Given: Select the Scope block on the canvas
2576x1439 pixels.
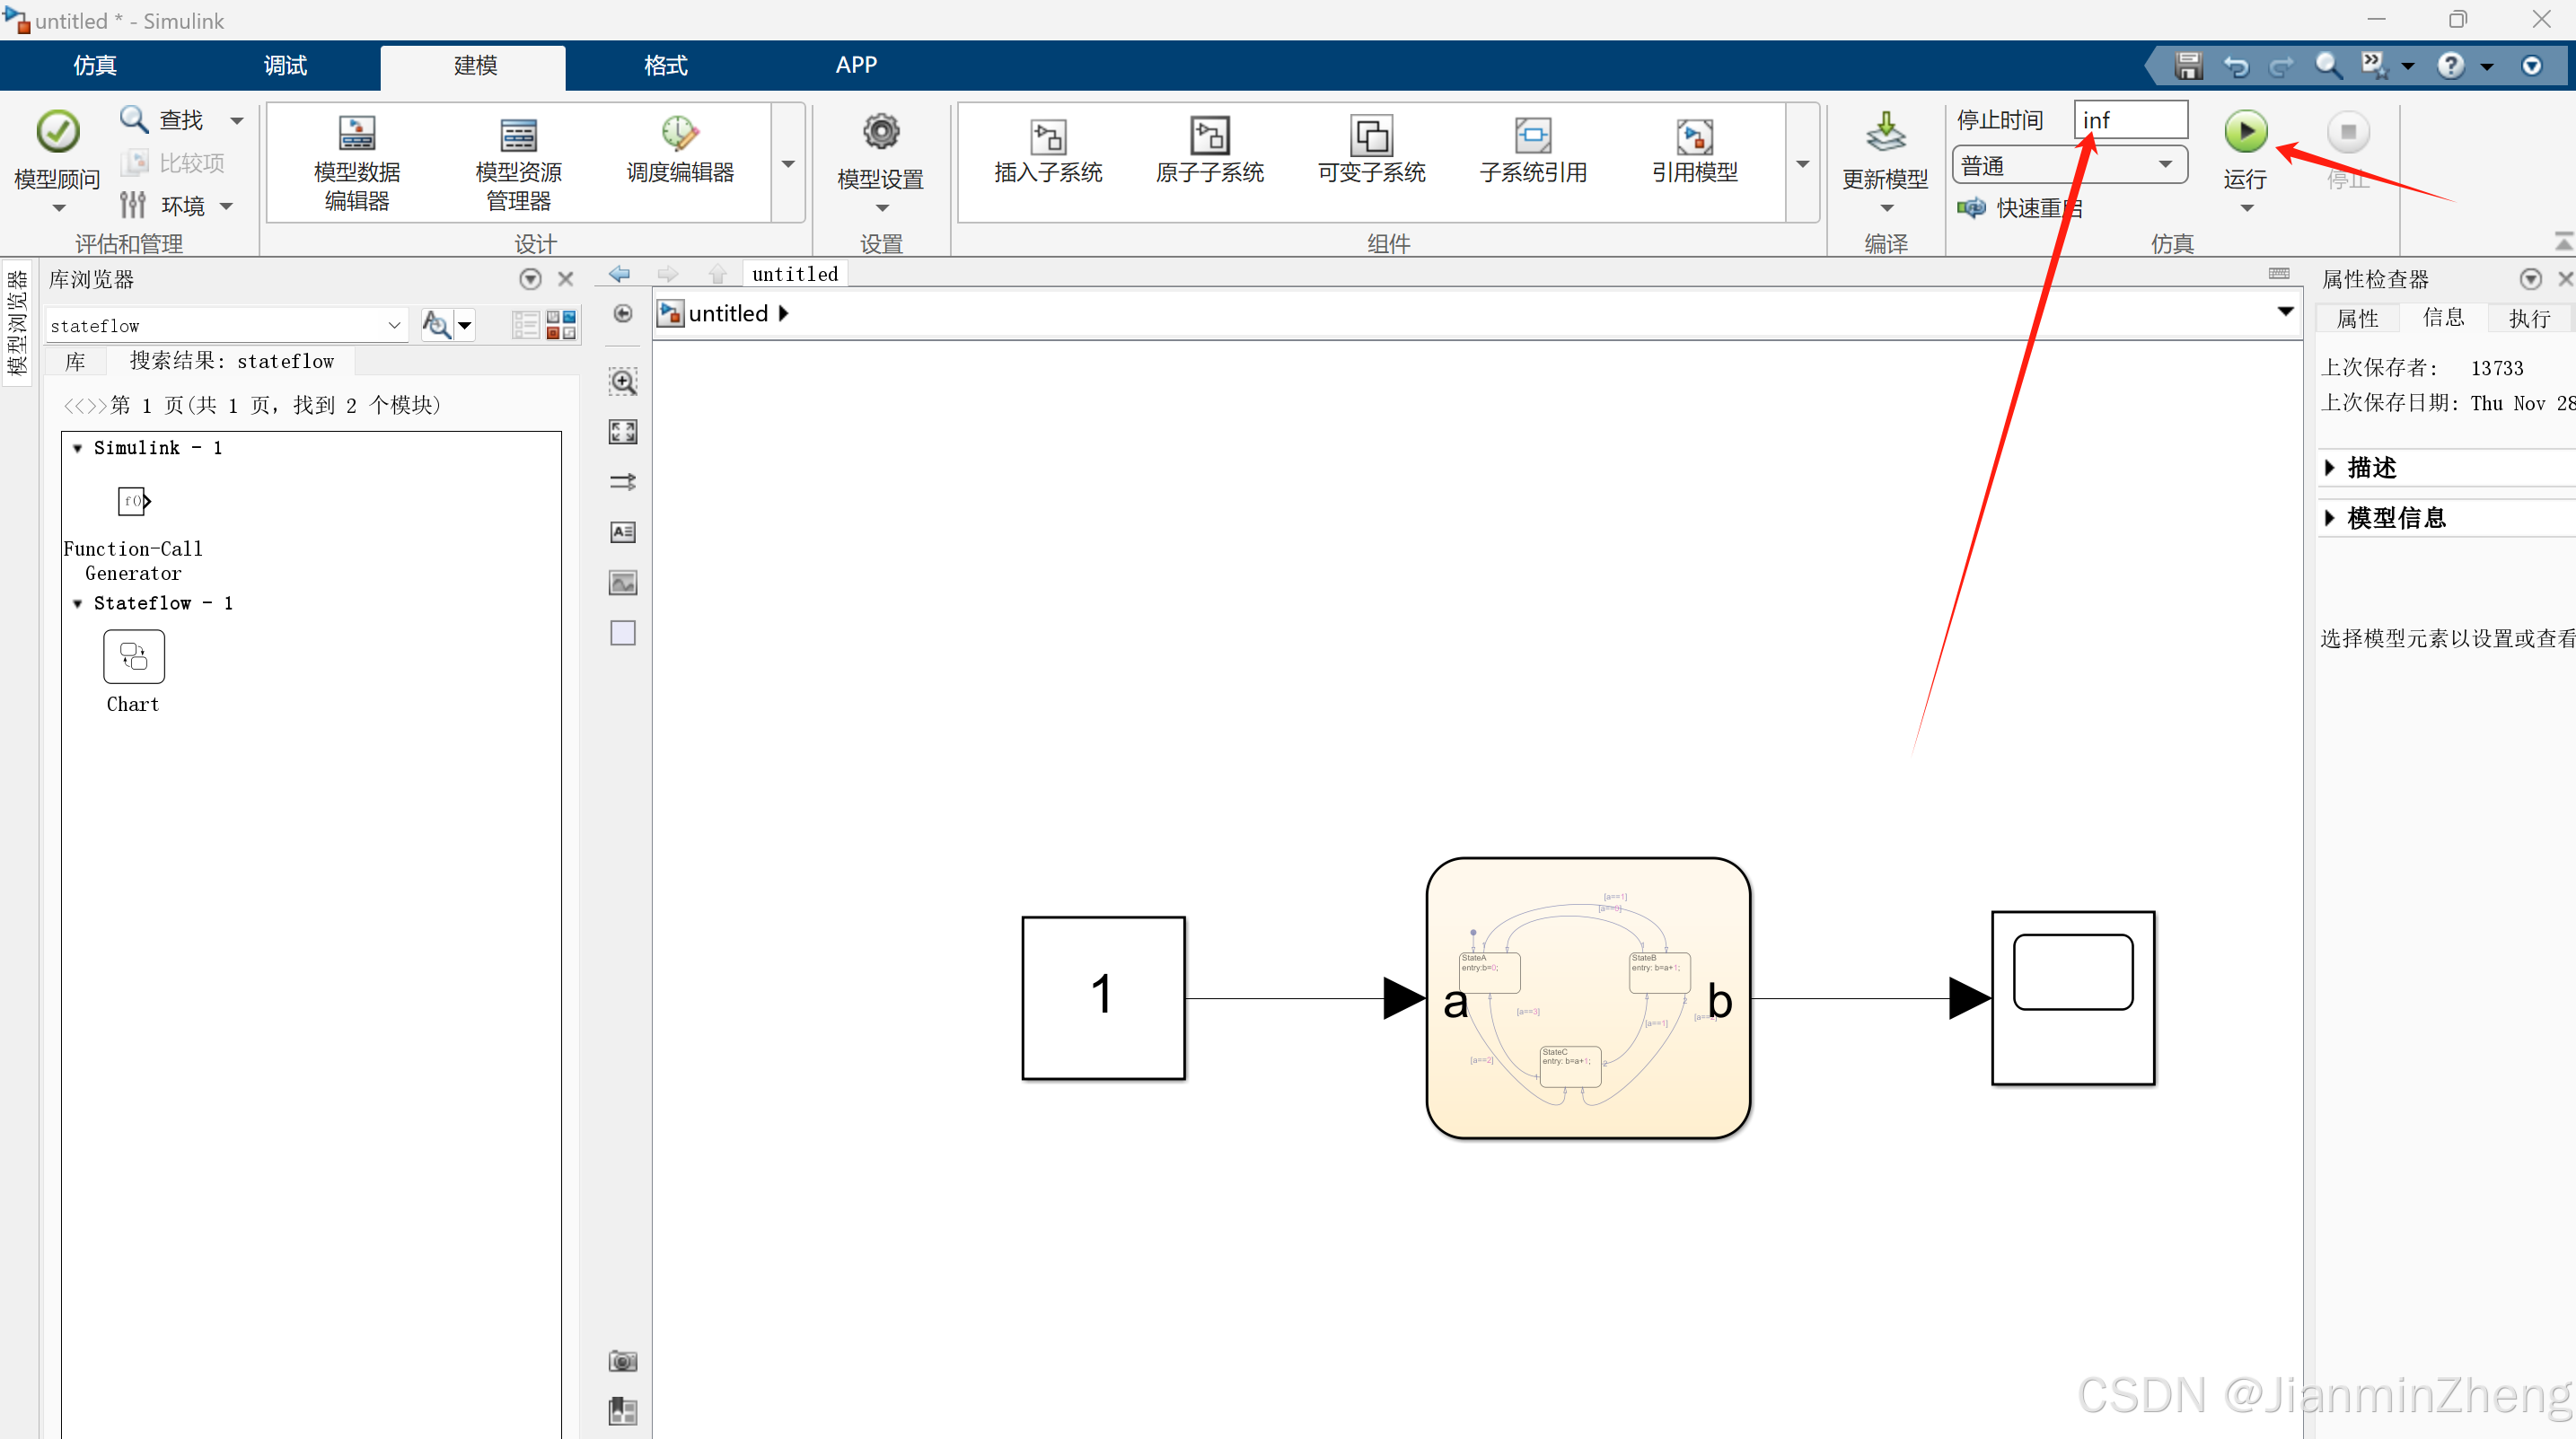Looking at the screenshot, I should [x=2073, y=997].
